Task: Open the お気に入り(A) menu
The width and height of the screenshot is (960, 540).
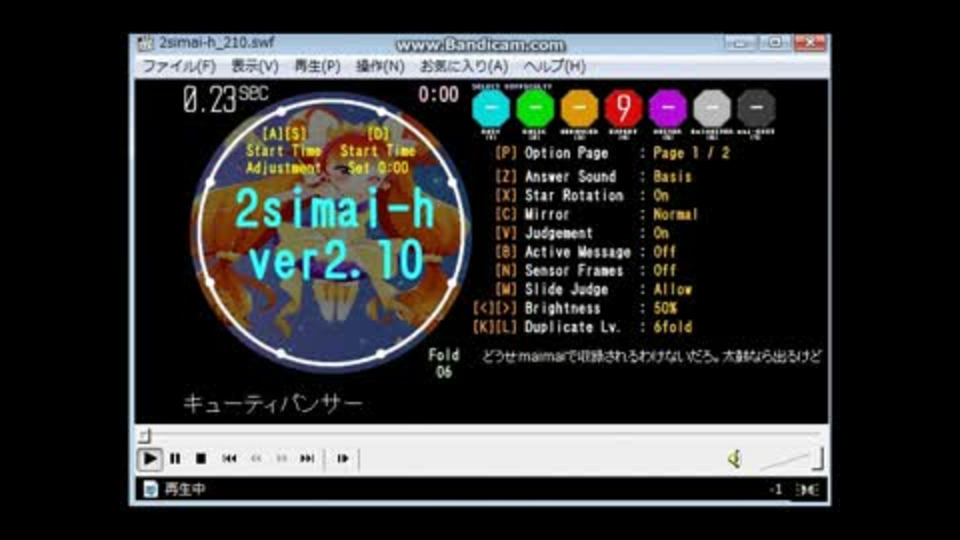Action: coord(464,66)
